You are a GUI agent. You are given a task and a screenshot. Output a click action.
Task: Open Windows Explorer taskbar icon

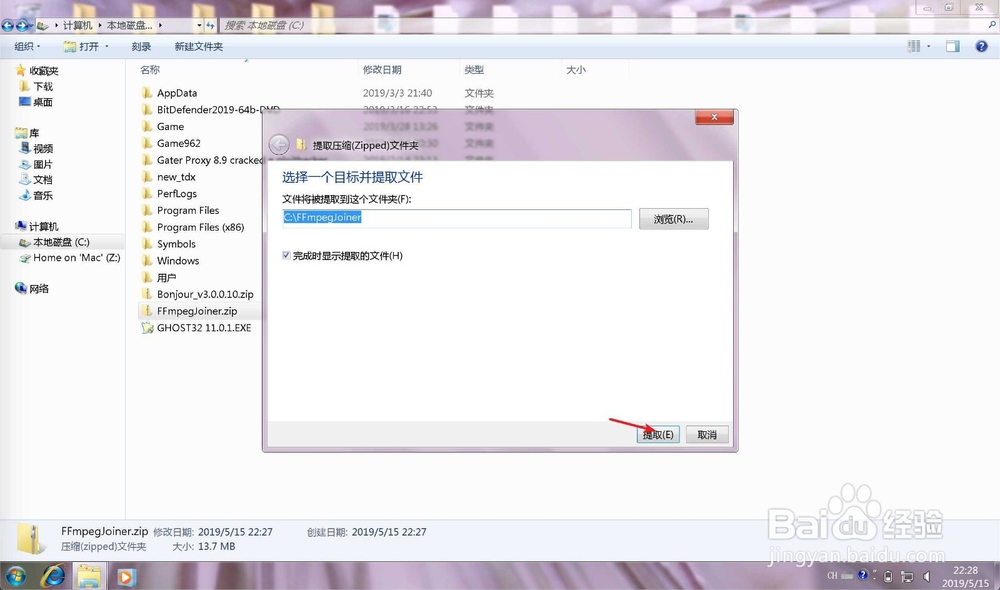(89, 577)
